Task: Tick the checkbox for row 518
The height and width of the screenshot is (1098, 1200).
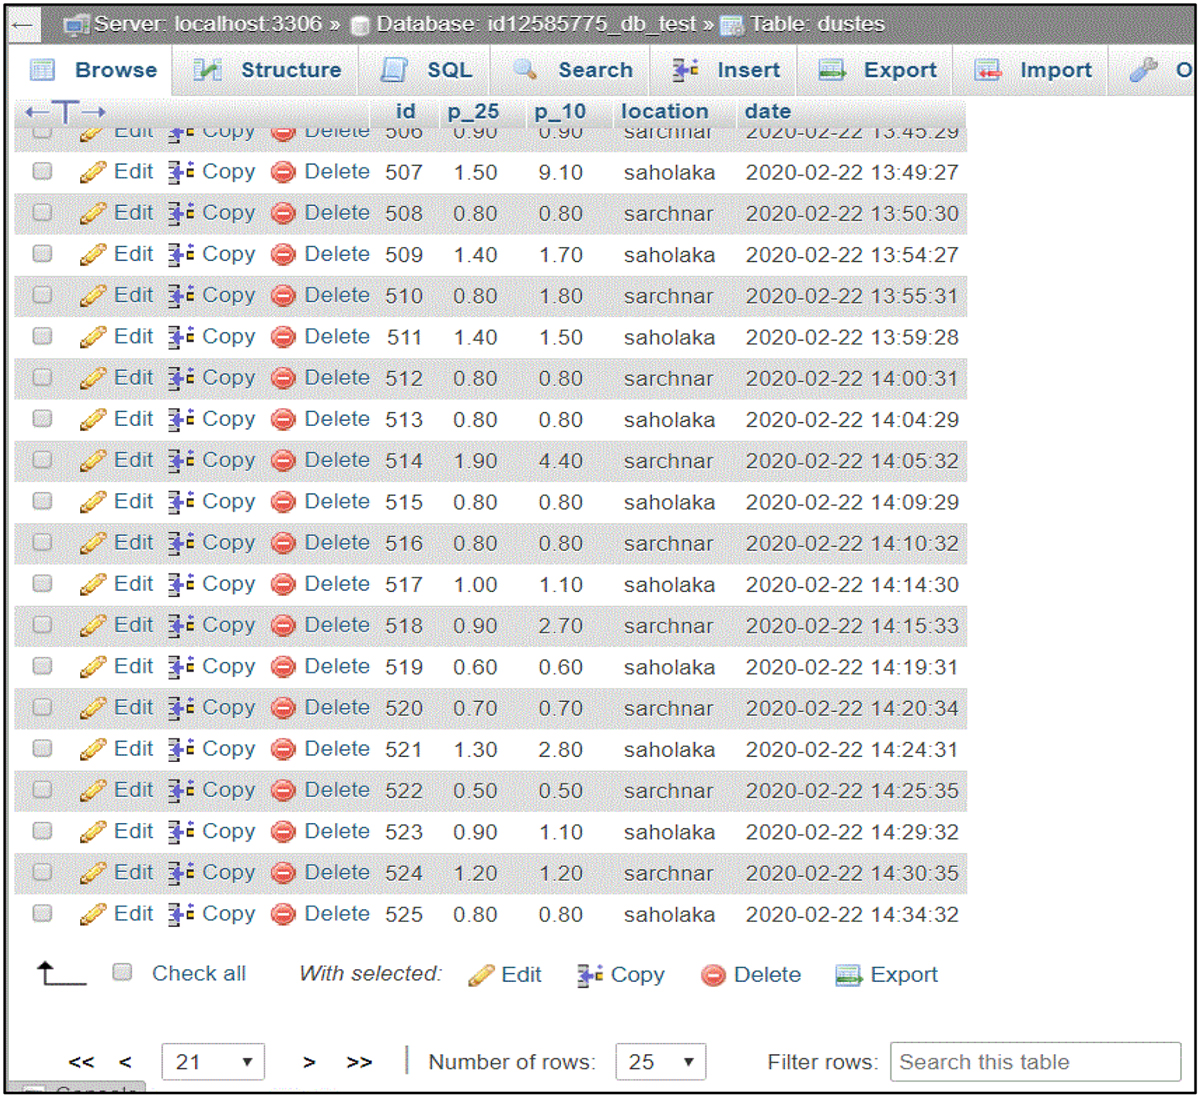Action: 42,624
